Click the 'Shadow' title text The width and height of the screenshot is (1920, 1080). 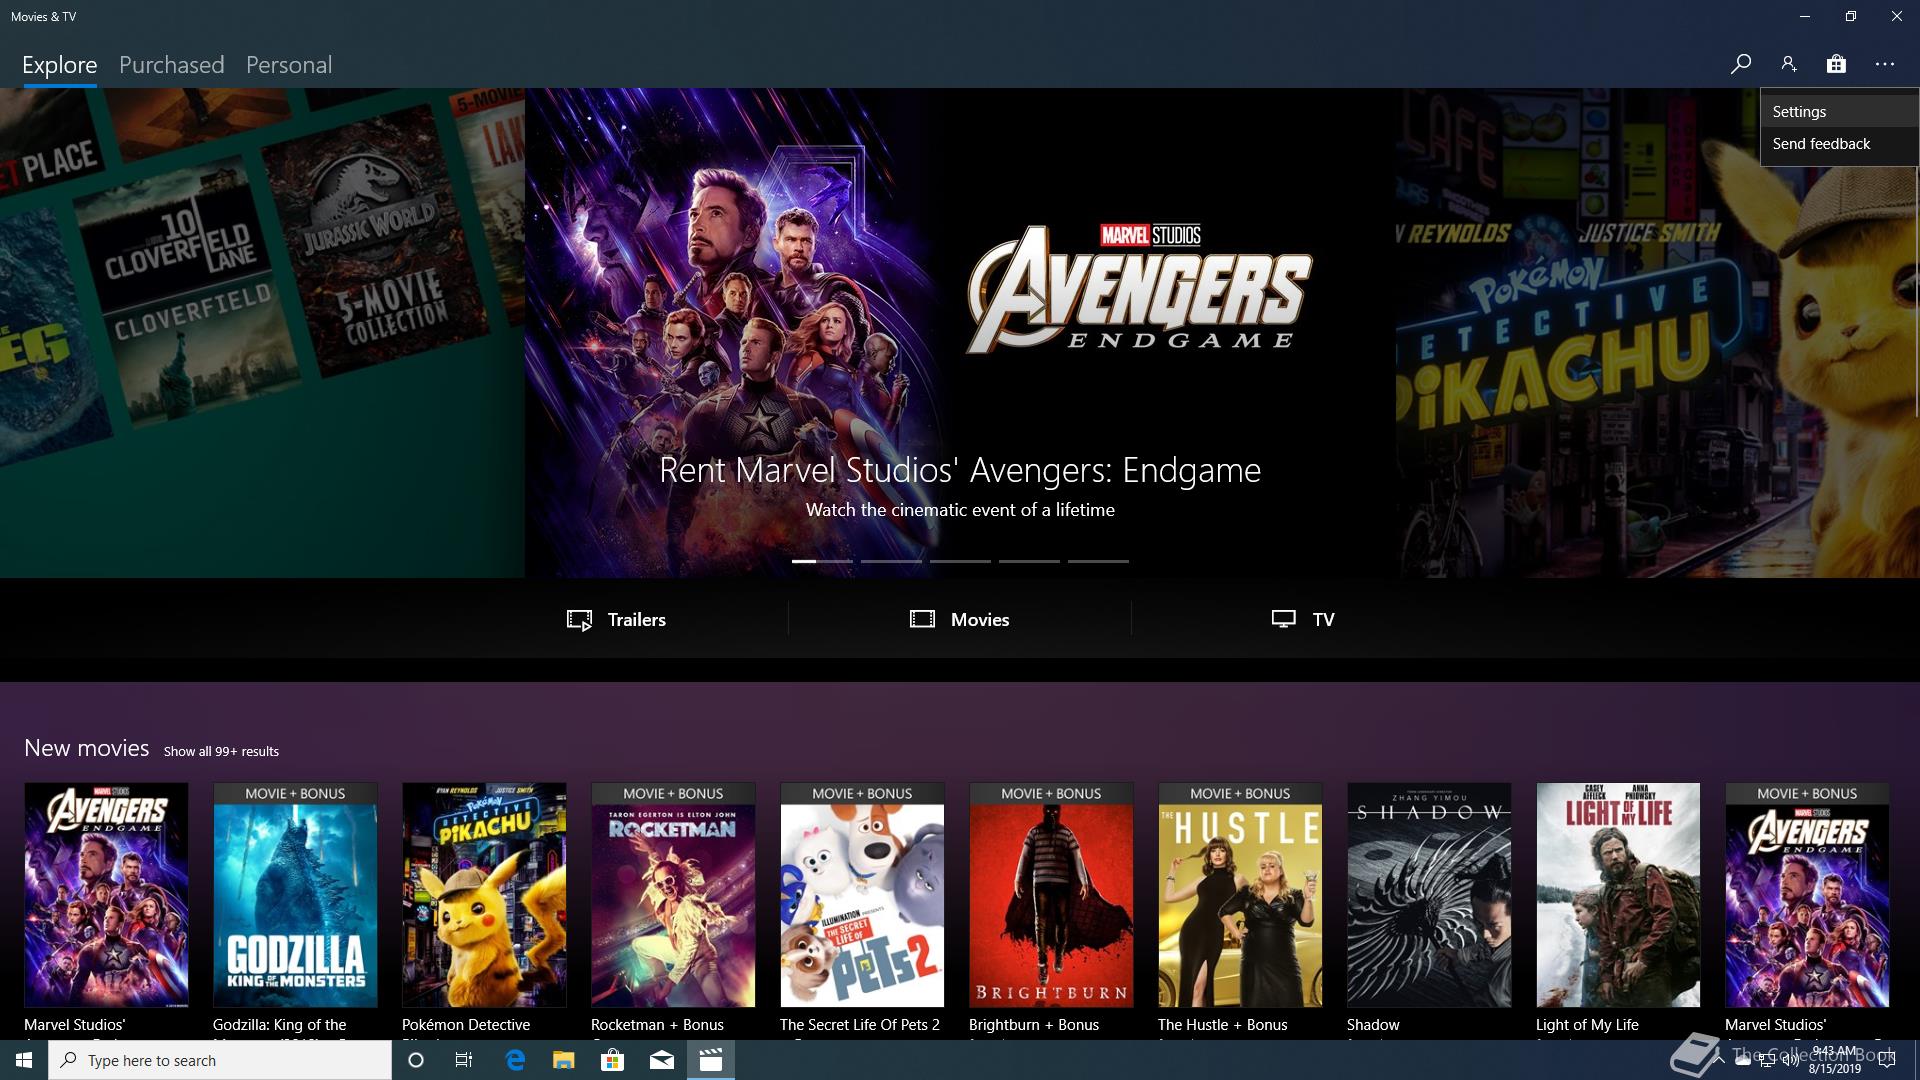1373,1025
